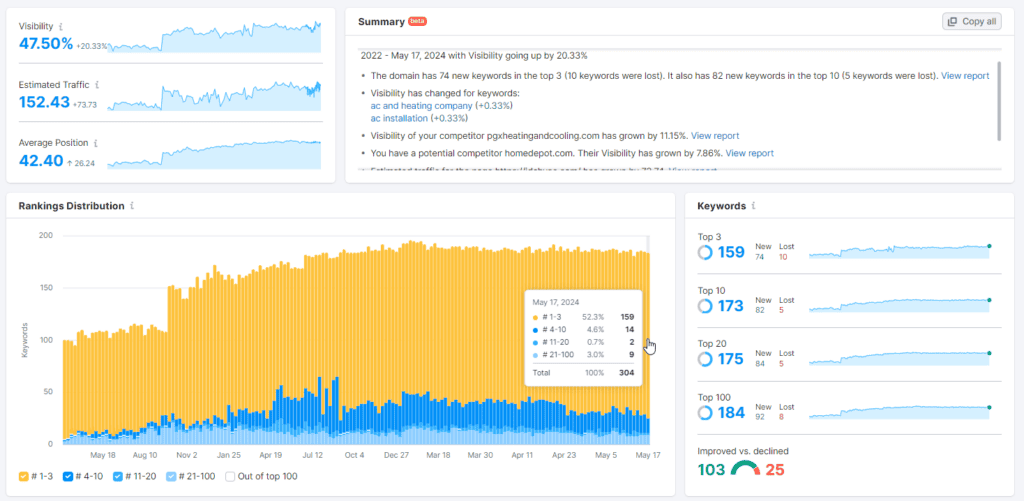Click the 42.40 average position value
This screenshot has height=501, width=1024.
(40, 161)
